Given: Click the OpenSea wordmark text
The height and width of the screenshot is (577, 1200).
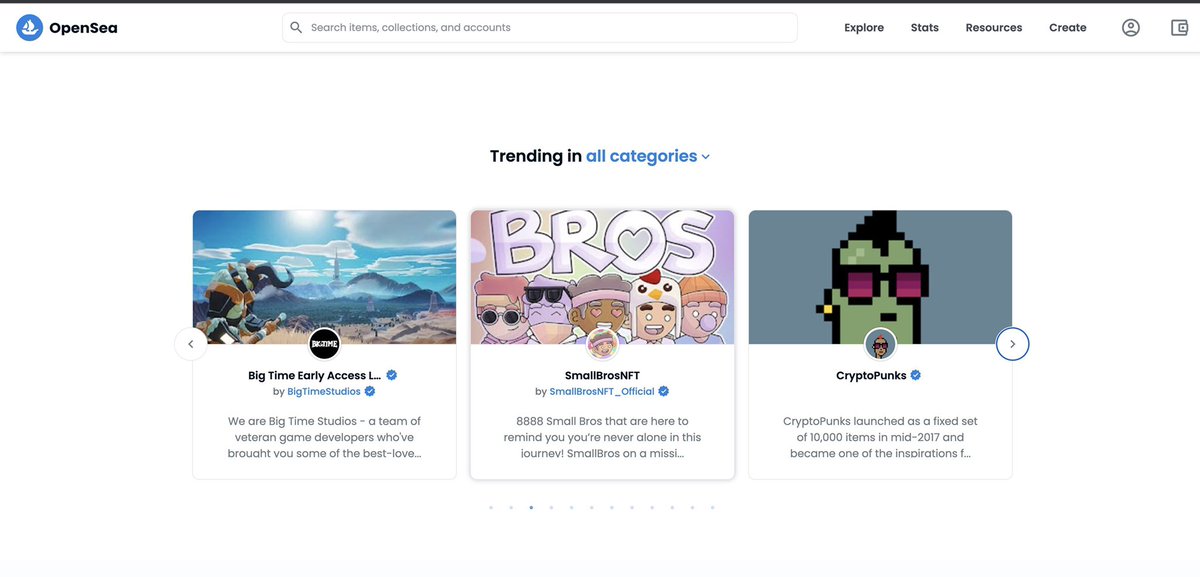Looking at the screenshot, I should click(x=83, y=28).
